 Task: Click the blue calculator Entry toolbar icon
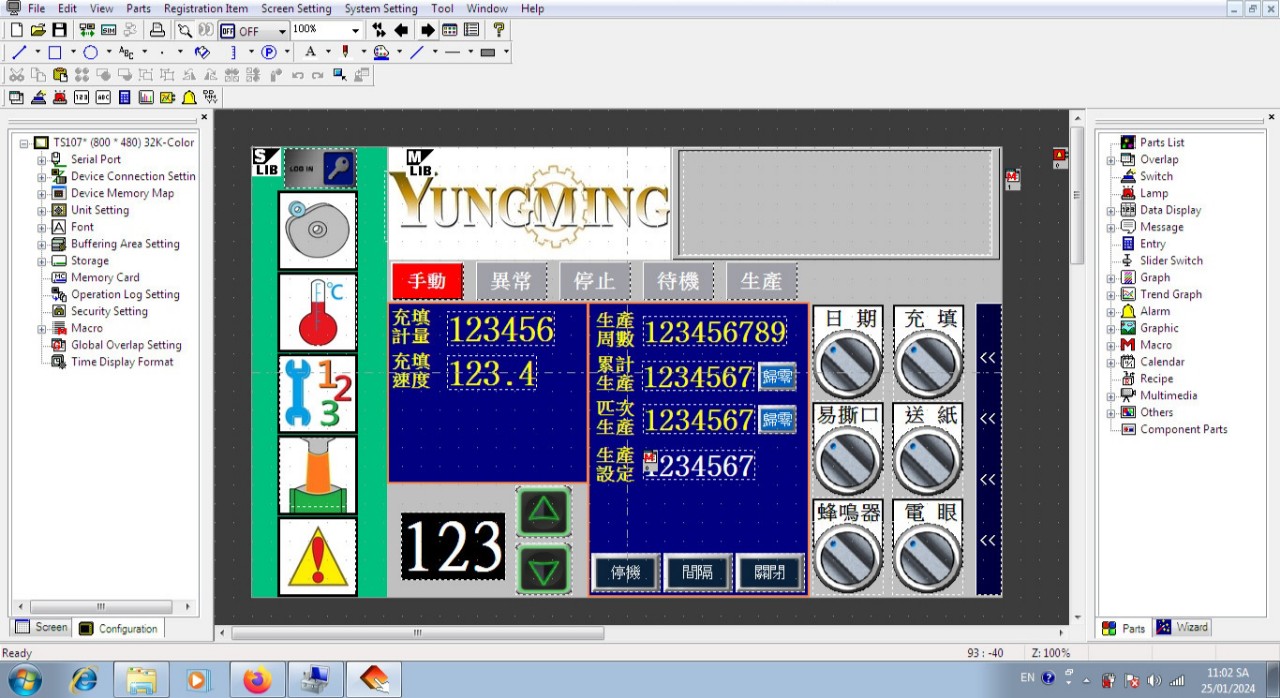click(124, 97)
